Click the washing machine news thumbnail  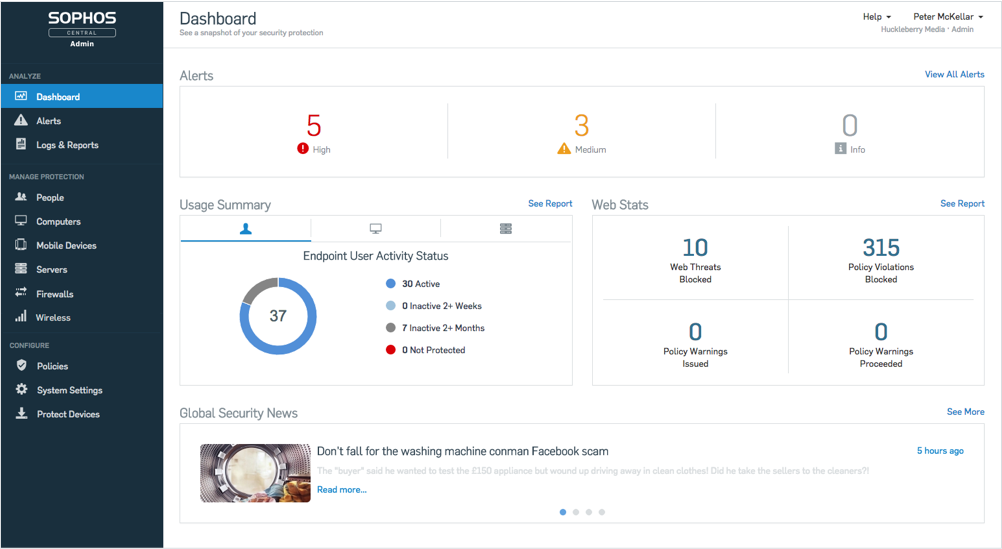tap(255, 472)
